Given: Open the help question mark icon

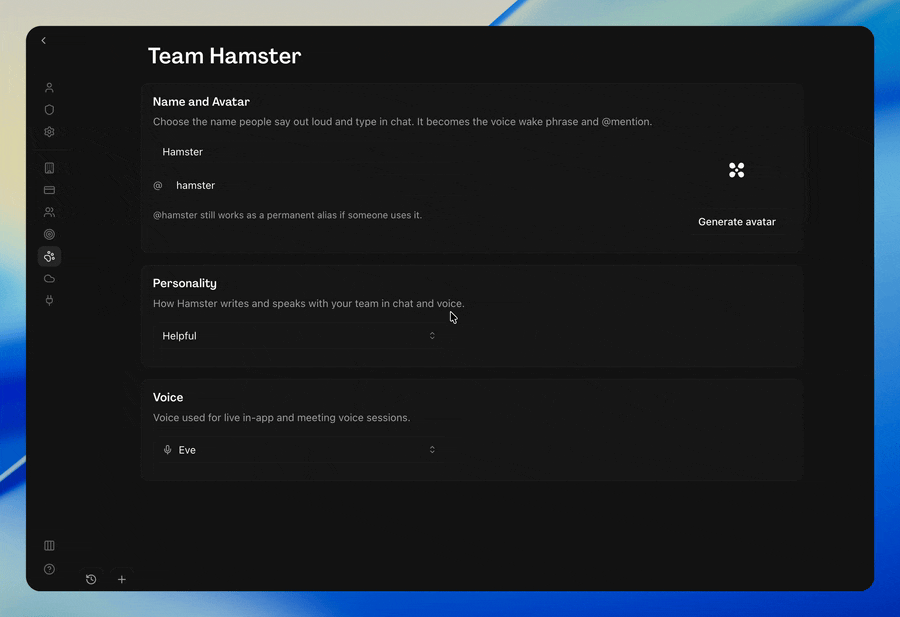Looking at the screenshot, I should pos(49,569).
